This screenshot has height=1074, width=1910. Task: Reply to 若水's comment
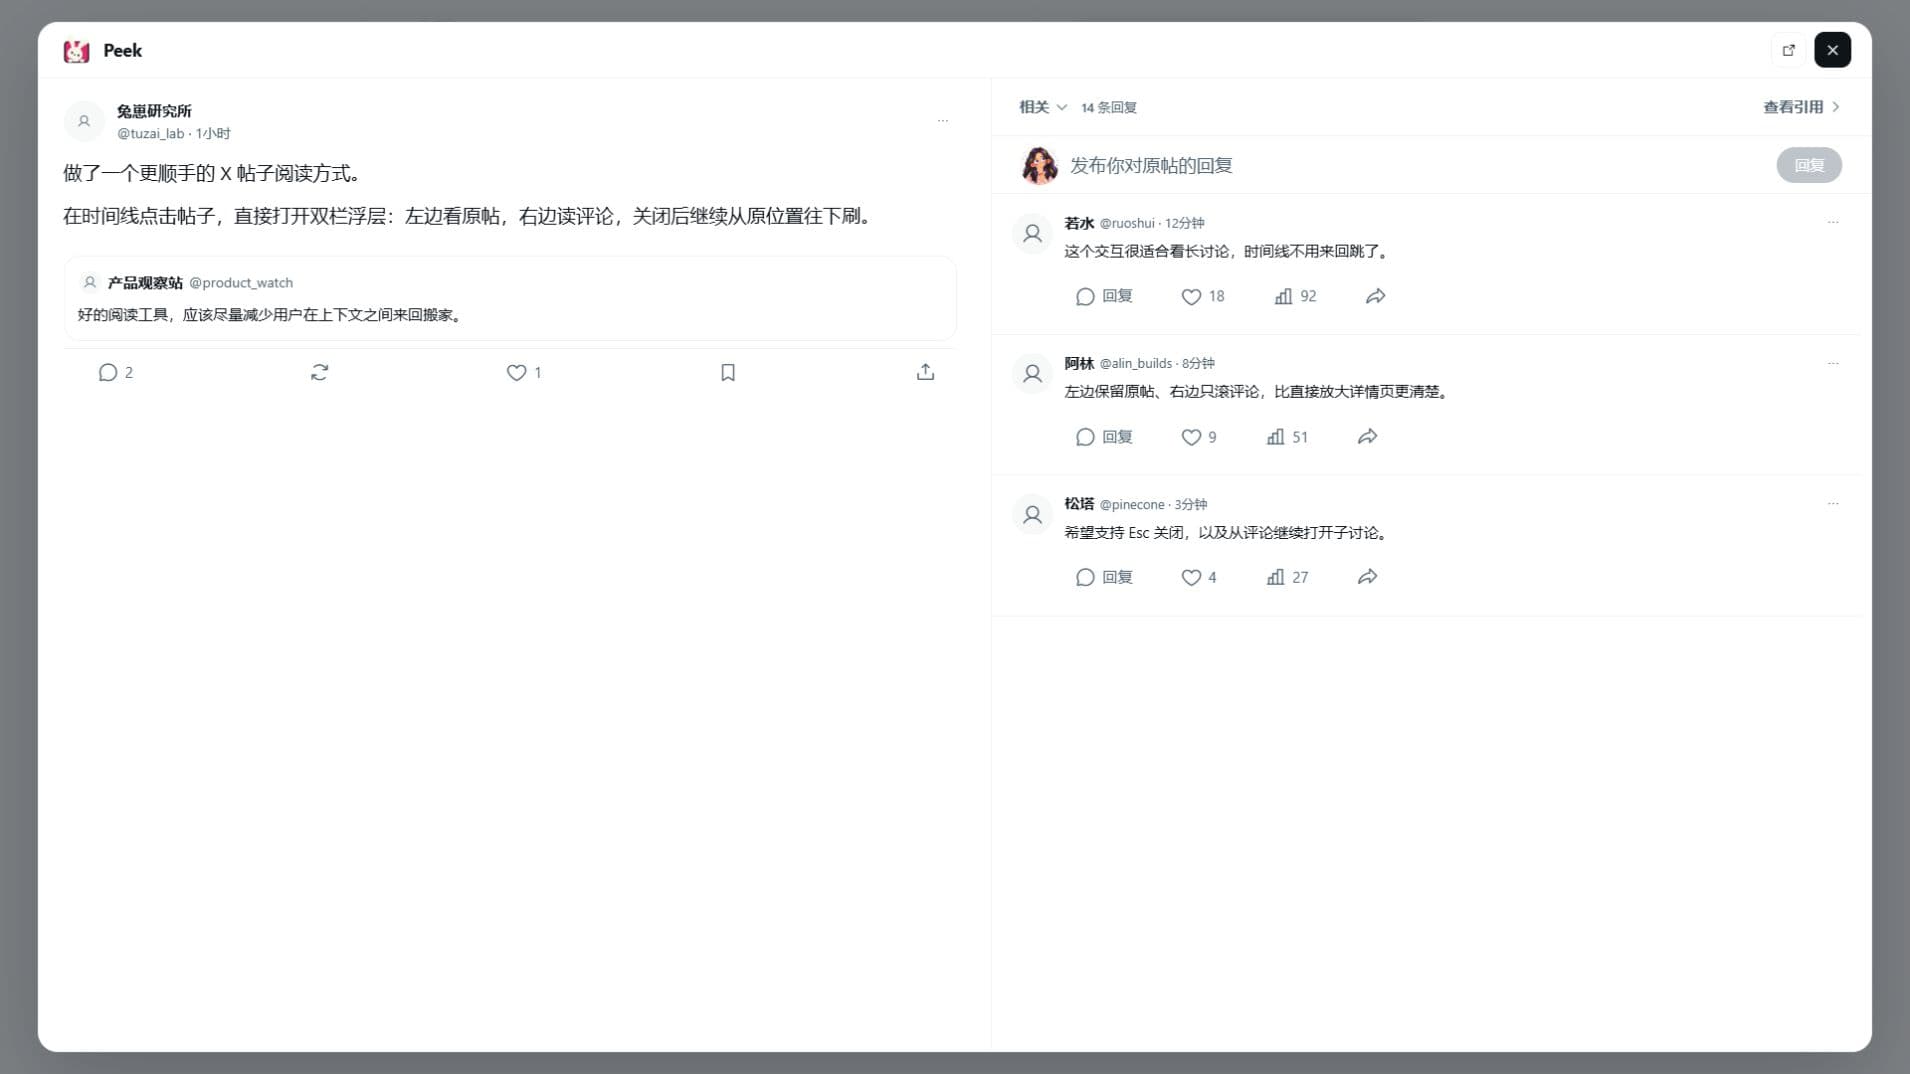click(1104, 296)
